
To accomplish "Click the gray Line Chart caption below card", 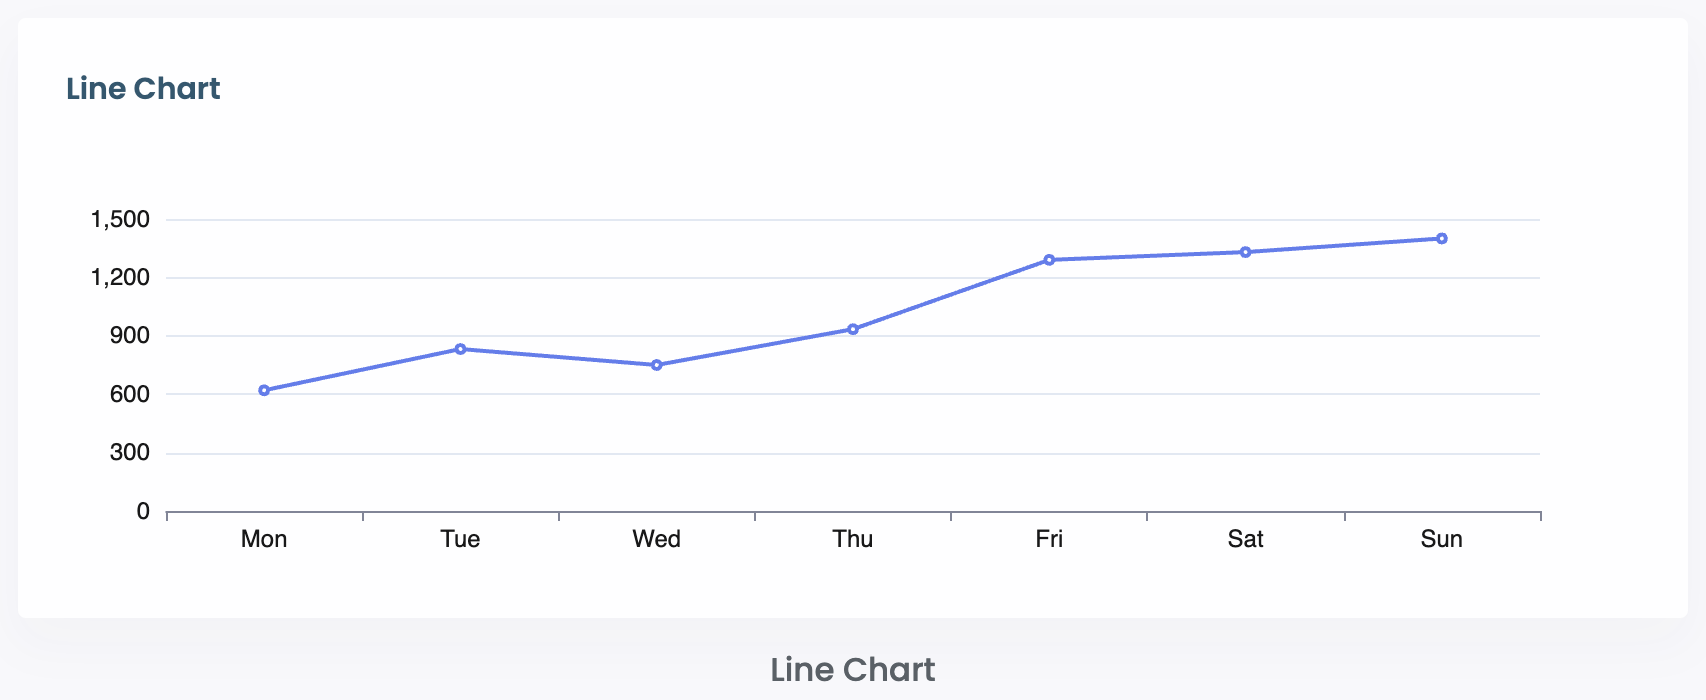I will coord(853,669).
